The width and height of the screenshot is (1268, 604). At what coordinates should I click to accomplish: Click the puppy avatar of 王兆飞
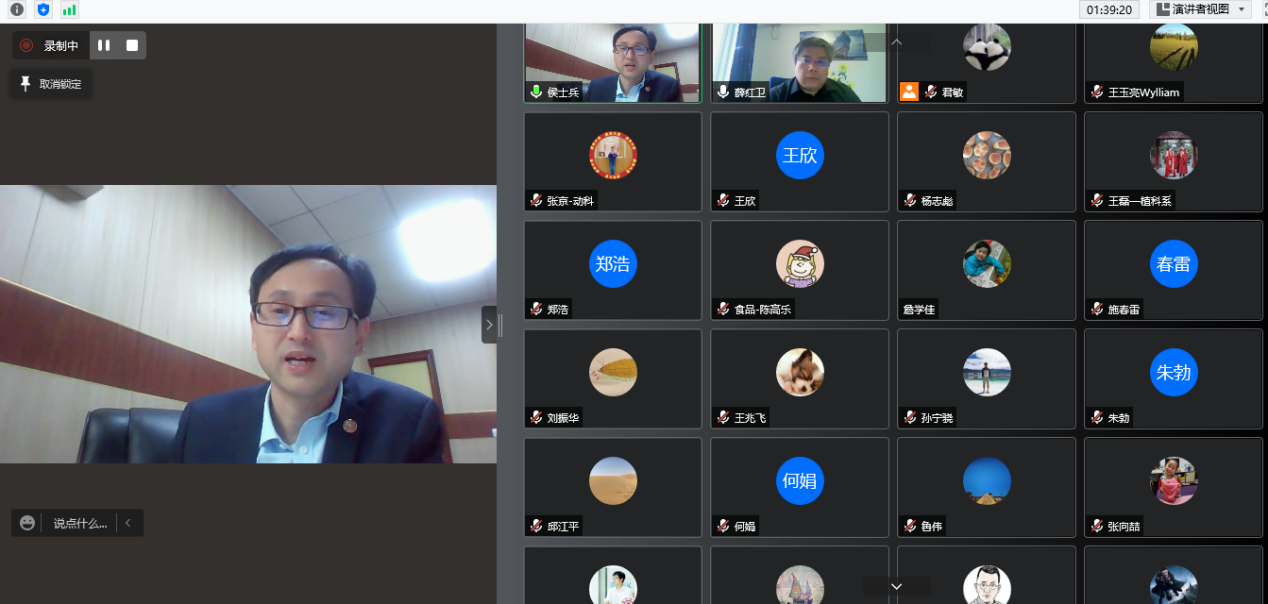pos(800,372)
